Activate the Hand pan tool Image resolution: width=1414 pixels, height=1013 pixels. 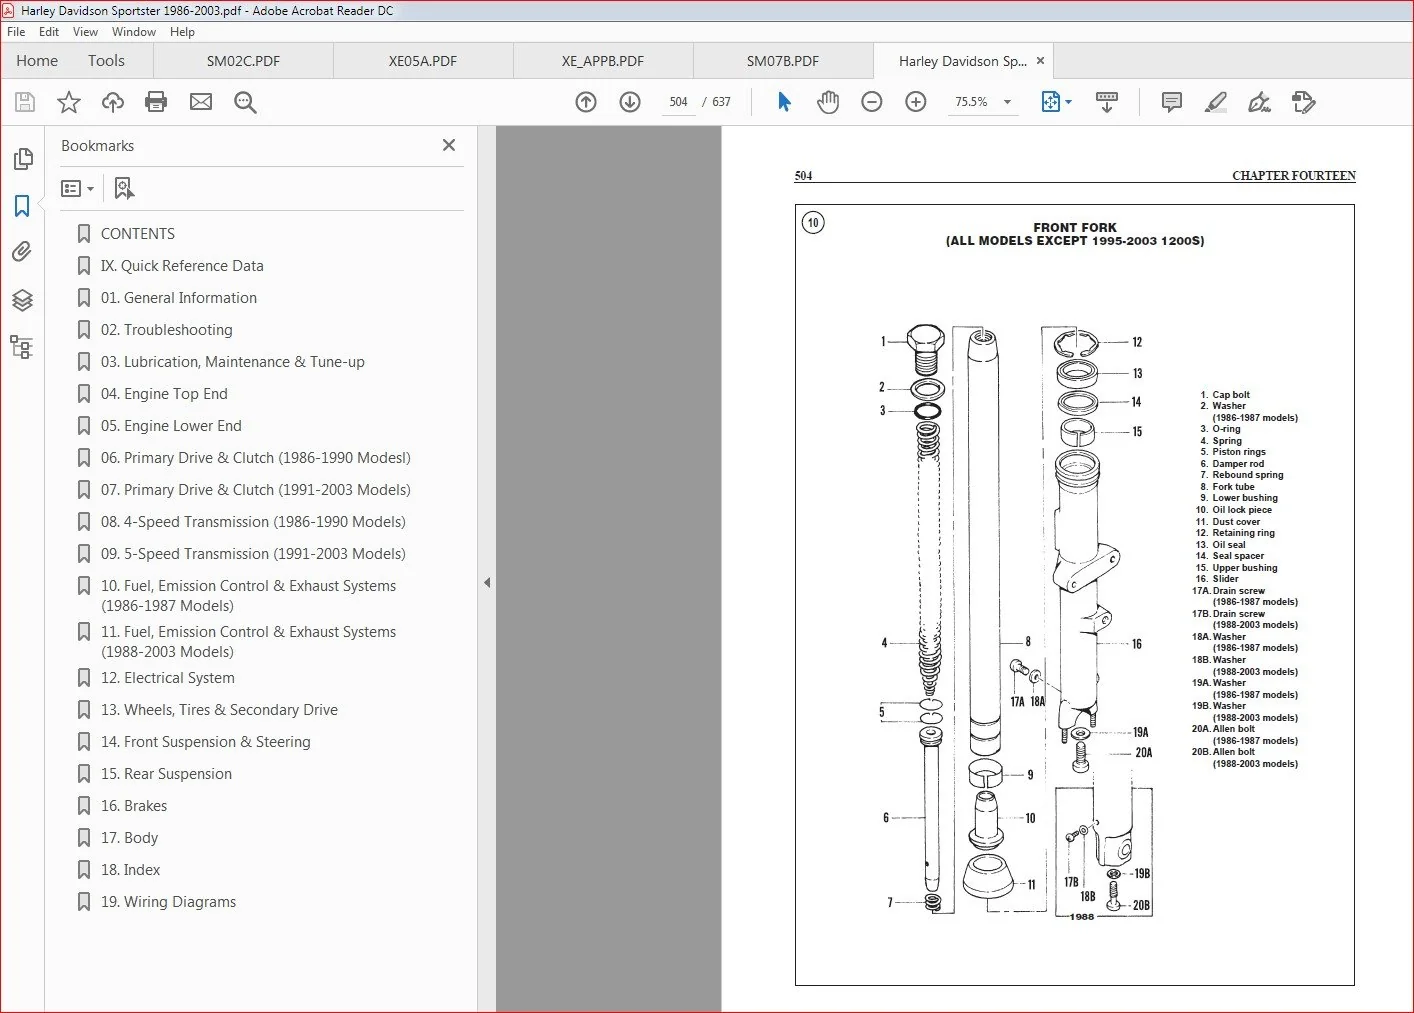coord(828,102)
